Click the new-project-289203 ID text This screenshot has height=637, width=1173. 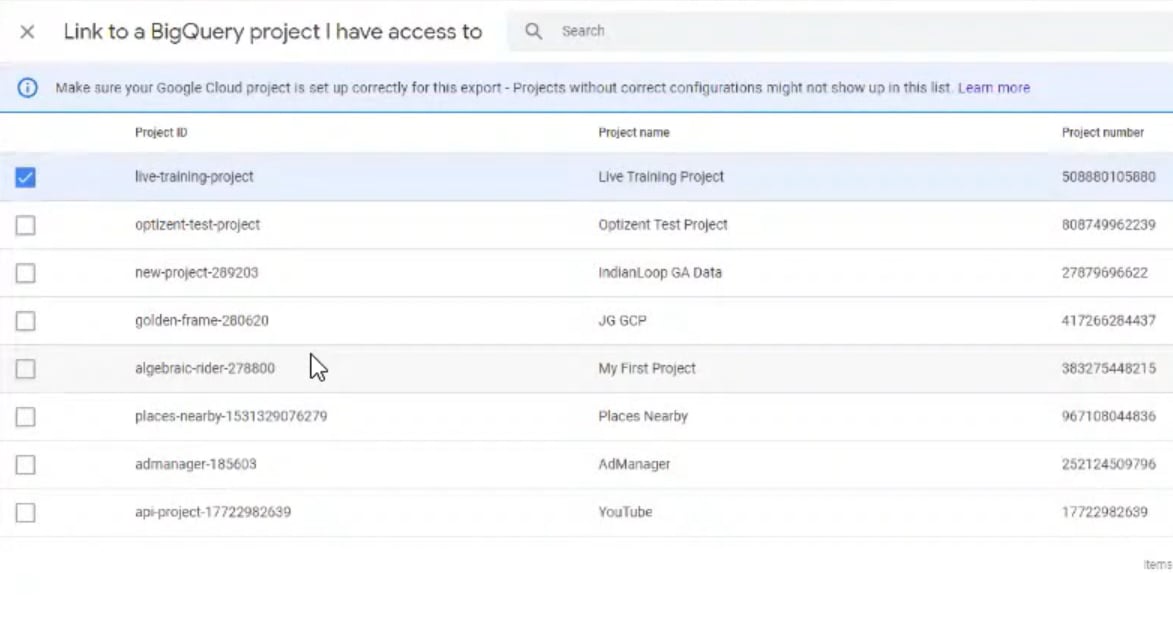197,272
